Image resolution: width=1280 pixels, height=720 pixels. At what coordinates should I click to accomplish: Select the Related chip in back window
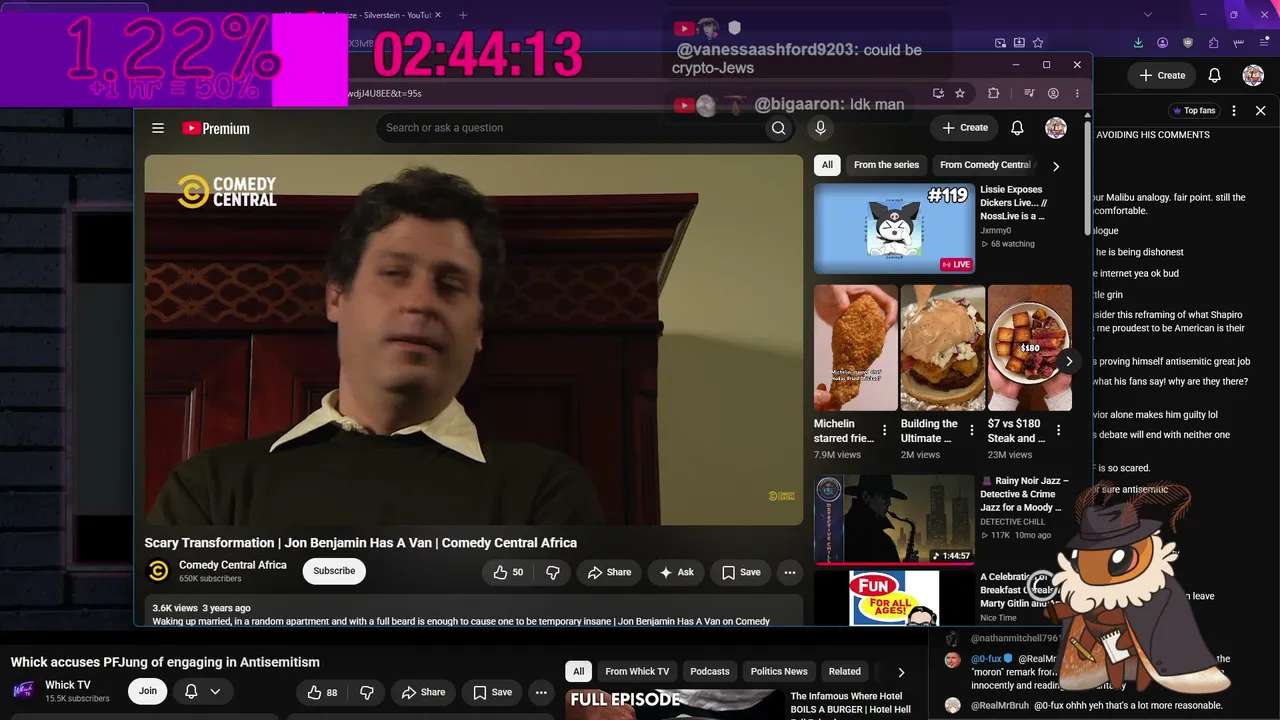tap(844, 671)
